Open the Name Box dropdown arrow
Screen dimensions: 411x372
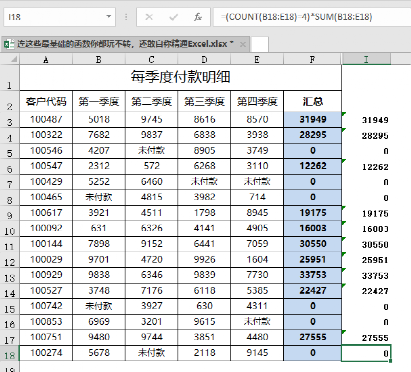109,17
